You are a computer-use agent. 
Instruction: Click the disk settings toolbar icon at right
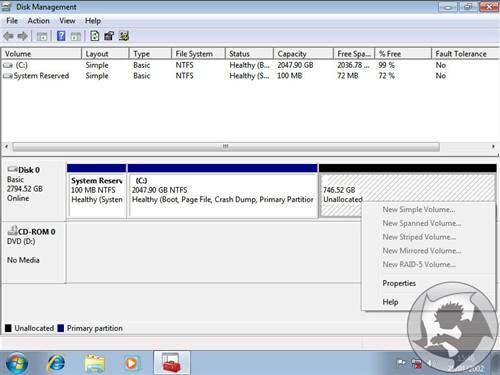click(124, 36)
